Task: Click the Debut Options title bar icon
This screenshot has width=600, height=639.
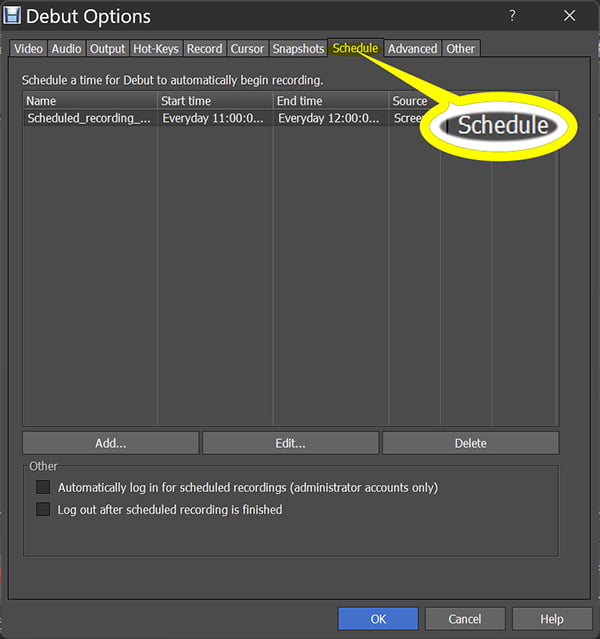Action: click(12, 16)
